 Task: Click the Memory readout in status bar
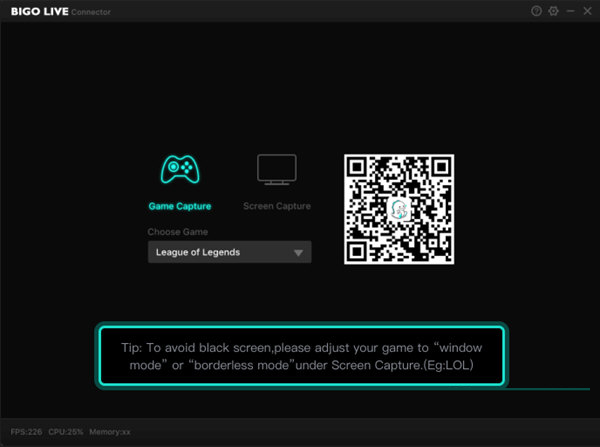coord(110,432)
